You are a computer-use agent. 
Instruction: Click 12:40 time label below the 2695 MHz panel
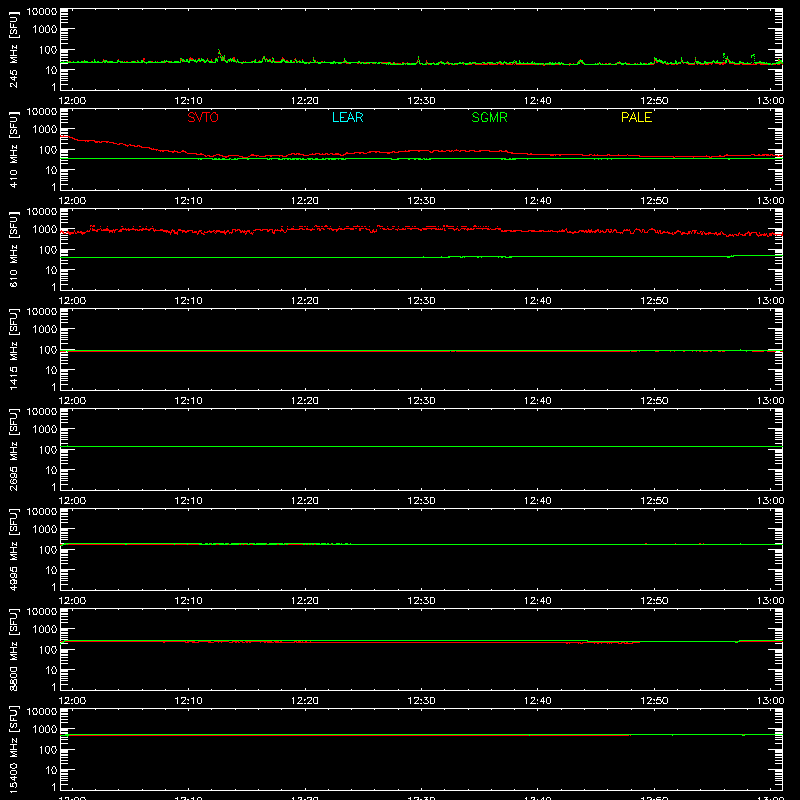click(x=538, y=501)
